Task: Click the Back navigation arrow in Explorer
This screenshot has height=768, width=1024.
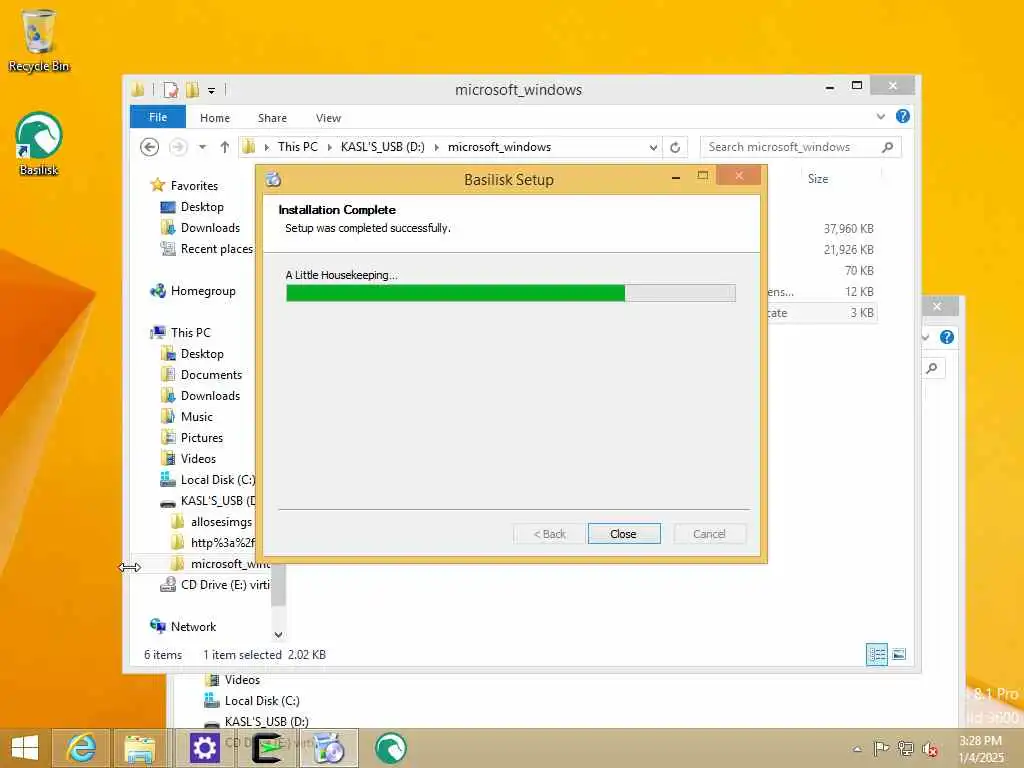Action: [150, 147]
